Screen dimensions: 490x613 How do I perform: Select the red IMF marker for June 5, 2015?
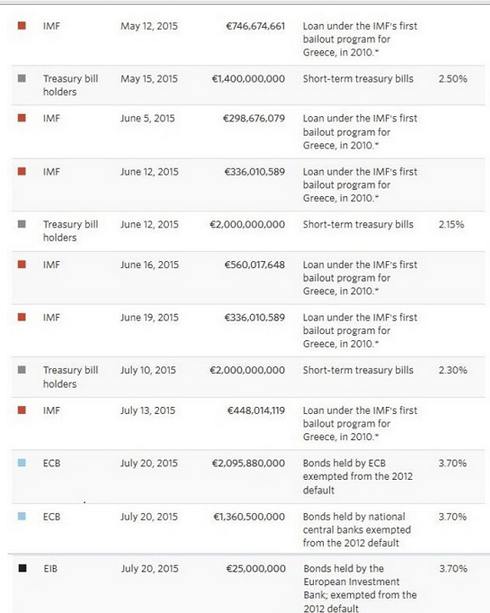pos(22,118)
